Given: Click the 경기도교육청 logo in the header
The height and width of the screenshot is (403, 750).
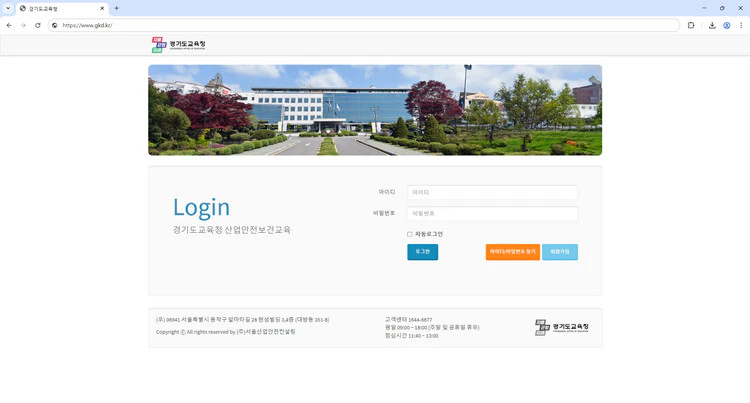Looking at the screenshot, I should 179,44.
